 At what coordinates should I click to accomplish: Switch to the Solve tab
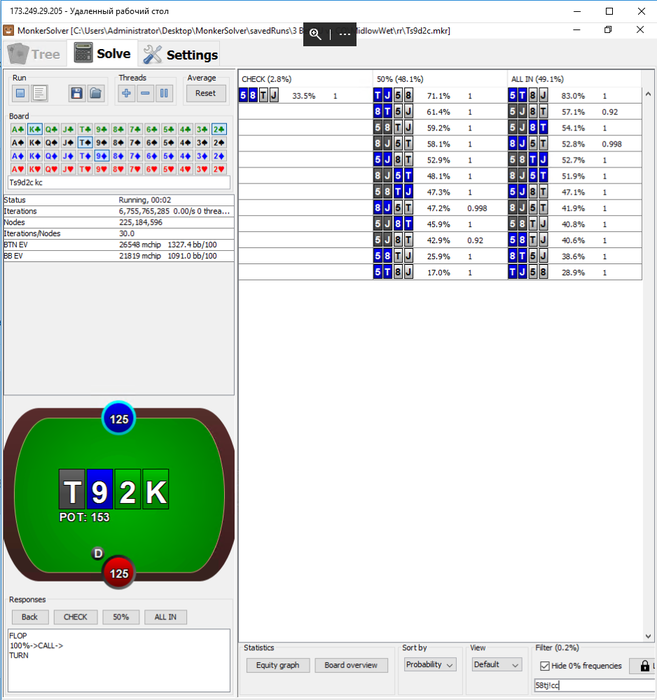102,54
